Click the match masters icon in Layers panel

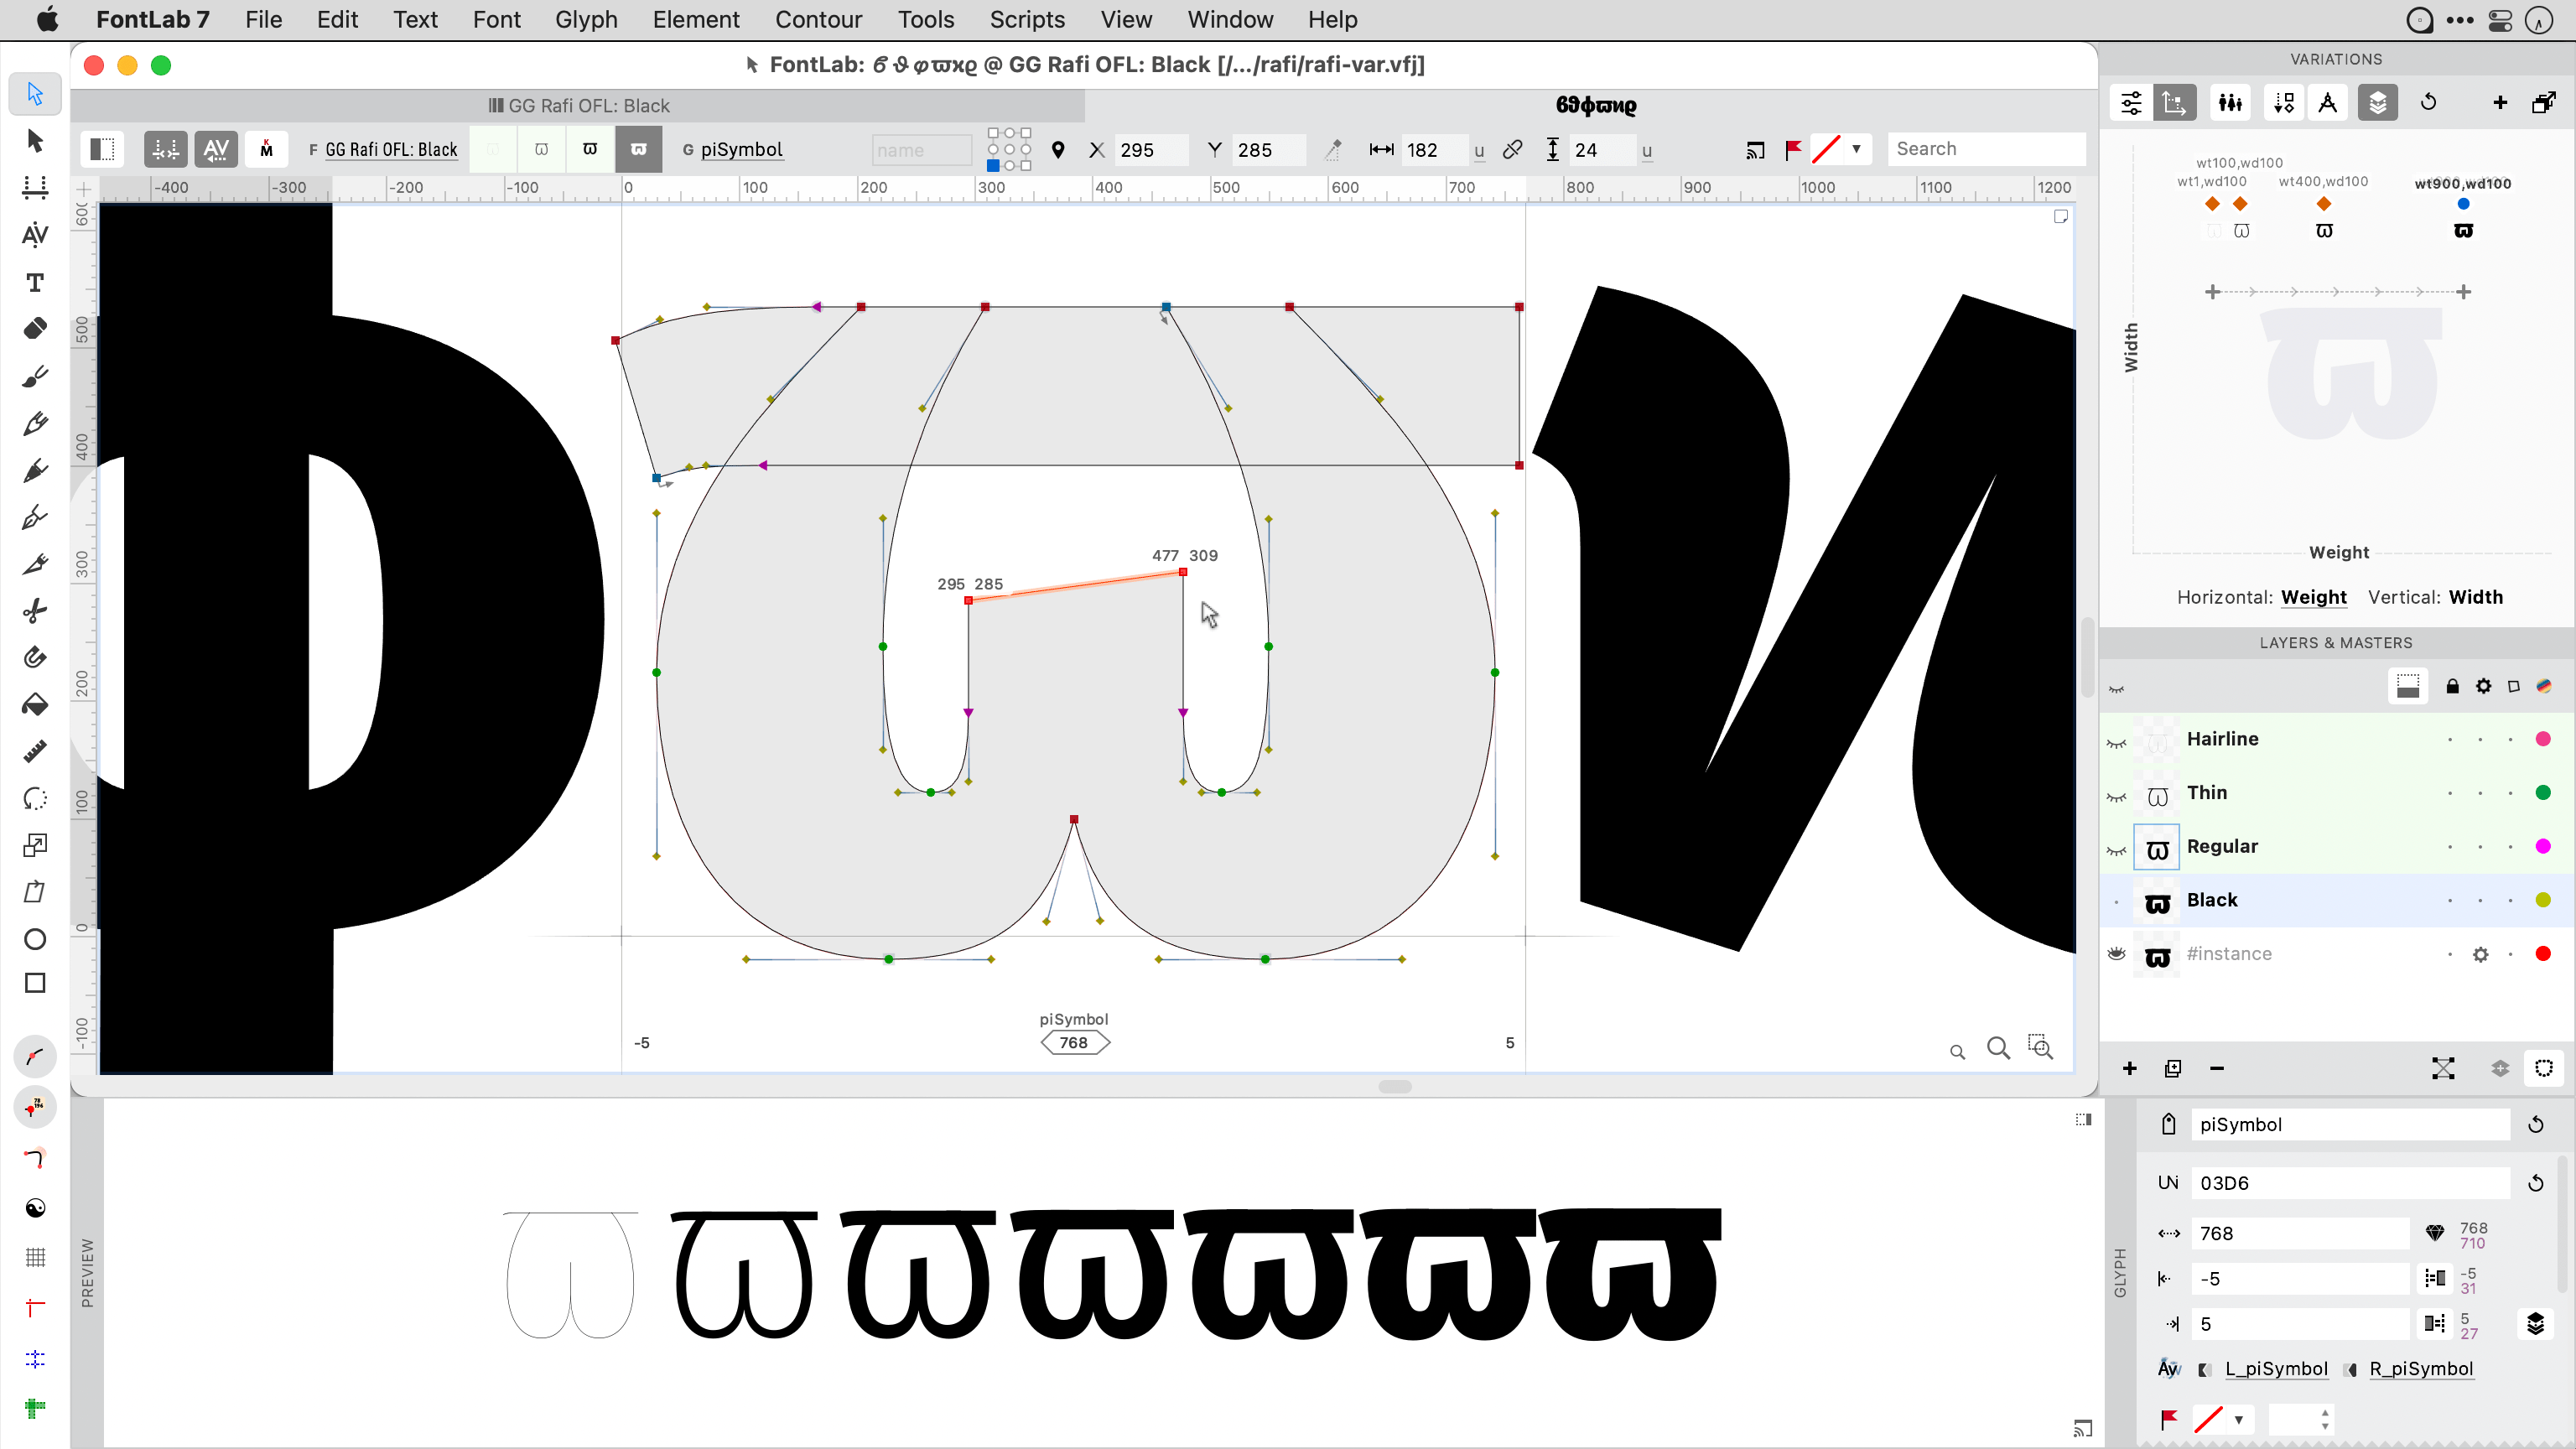pyautogui.click(x=2443, y=1068)
